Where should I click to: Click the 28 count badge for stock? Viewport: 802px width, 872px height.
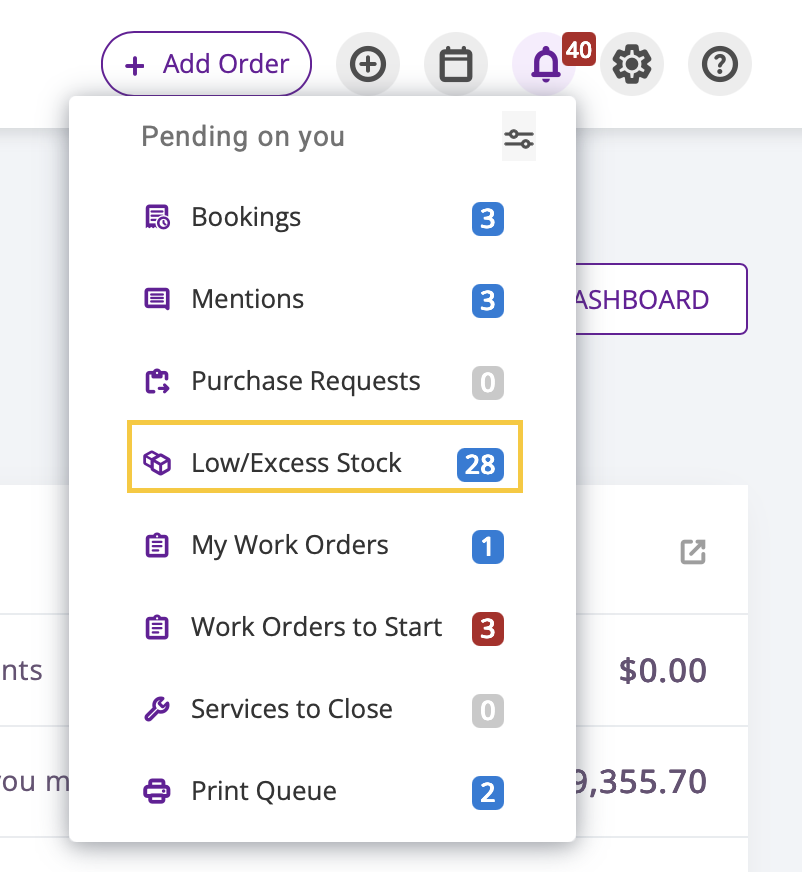(481, 464)
